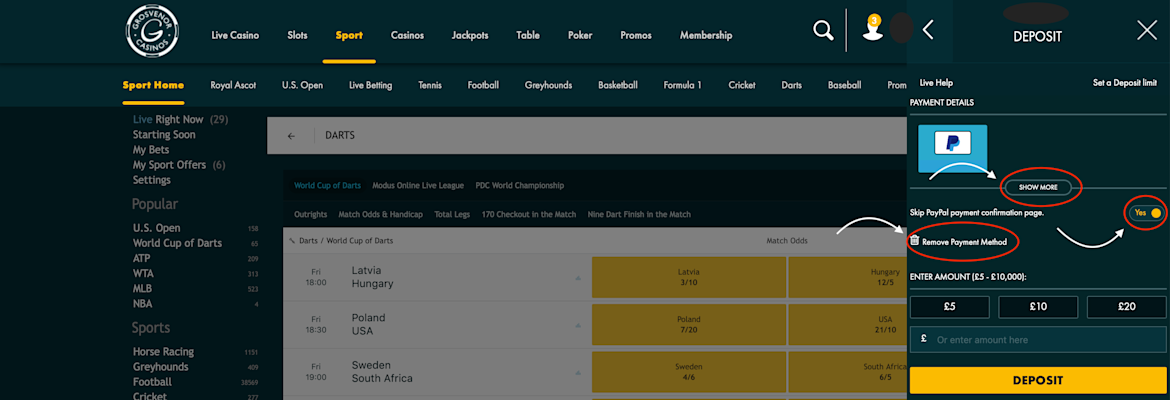Image resolution: width=1170 pixels, height=400 pixels.
Task: Open the Jackpots menu
Action: (470, 35)
